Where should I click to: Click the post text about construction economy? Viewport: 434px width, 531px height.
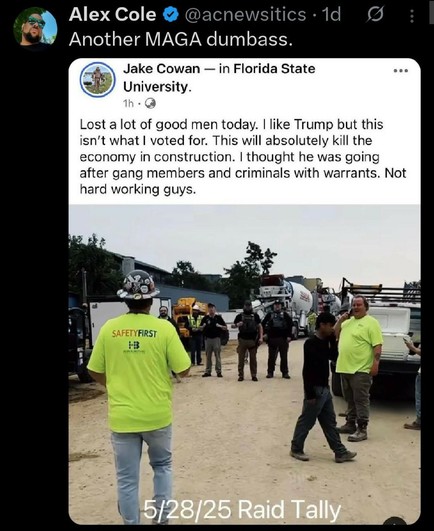(243, 157)
